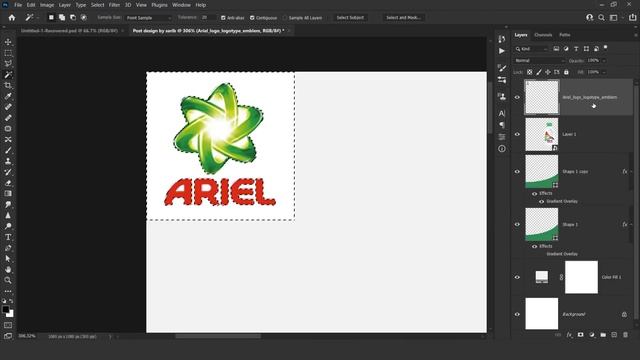This screenshot has height=360, width=640.
Task: Click the Share icon at top right
Action: tap(633, 18)
